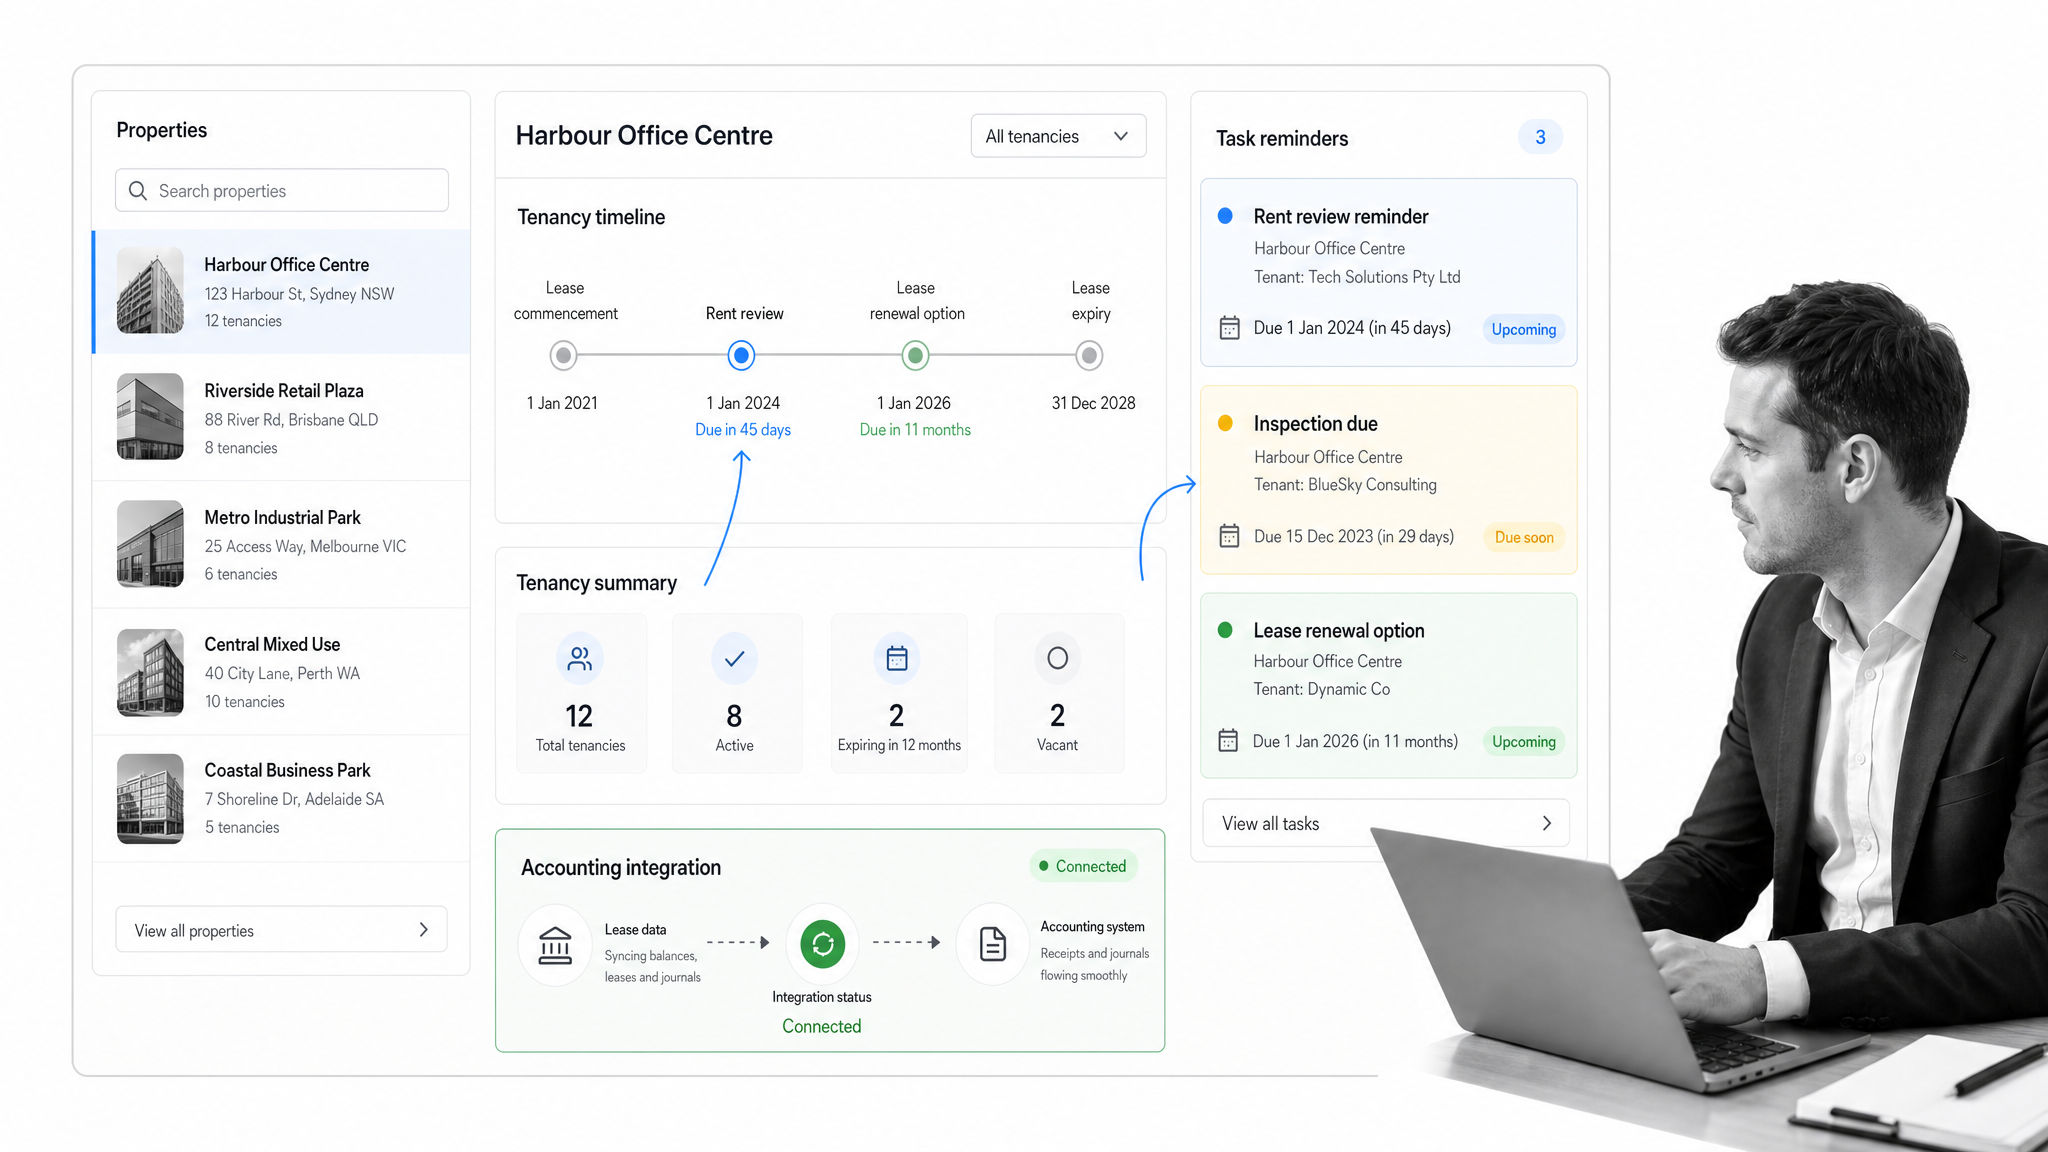Click the calendar icon beside Due 15 Dec 2023
2048x1152 pixels.
point(1230,536)
